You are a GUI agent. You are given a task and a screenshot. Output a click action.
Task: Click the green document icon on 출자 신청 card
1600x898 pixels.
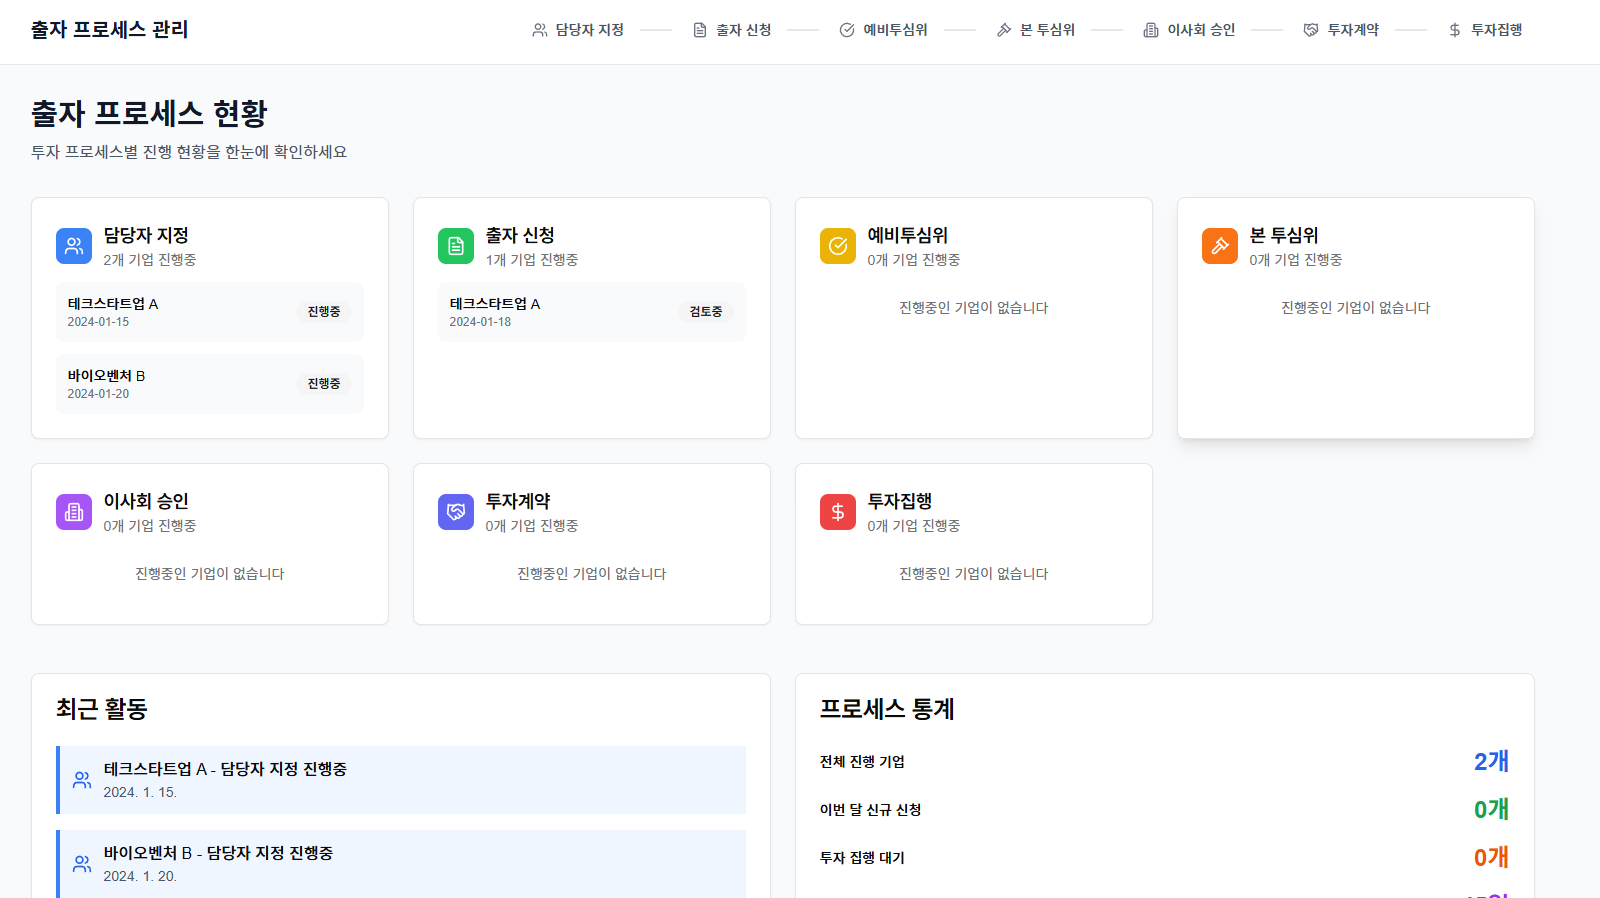point(456,246)
